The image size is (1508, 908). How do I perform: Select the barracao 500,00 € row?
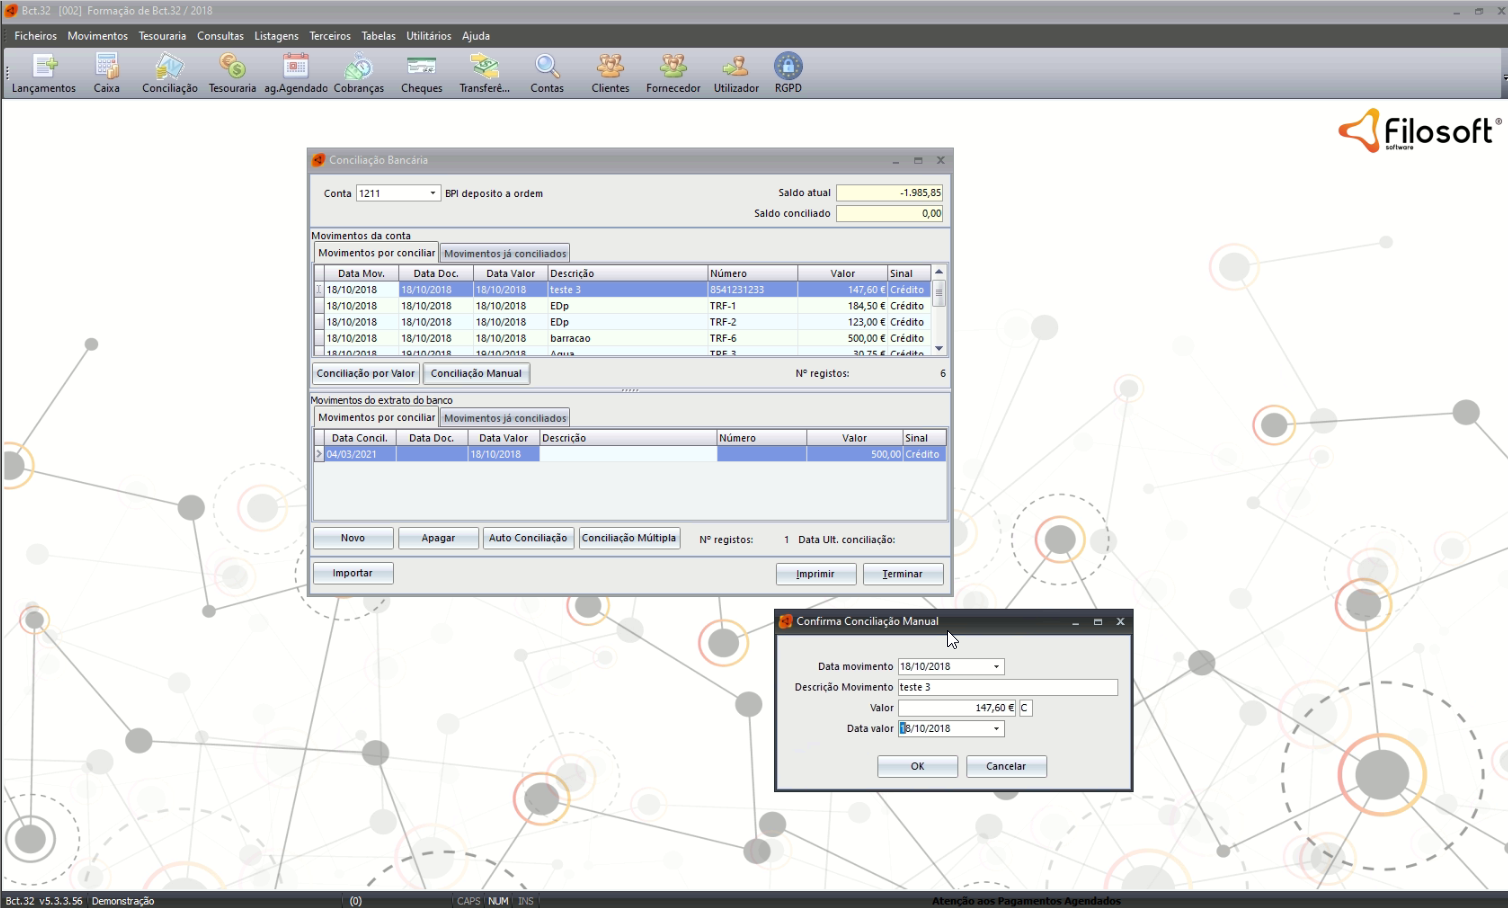click(620, 339)
